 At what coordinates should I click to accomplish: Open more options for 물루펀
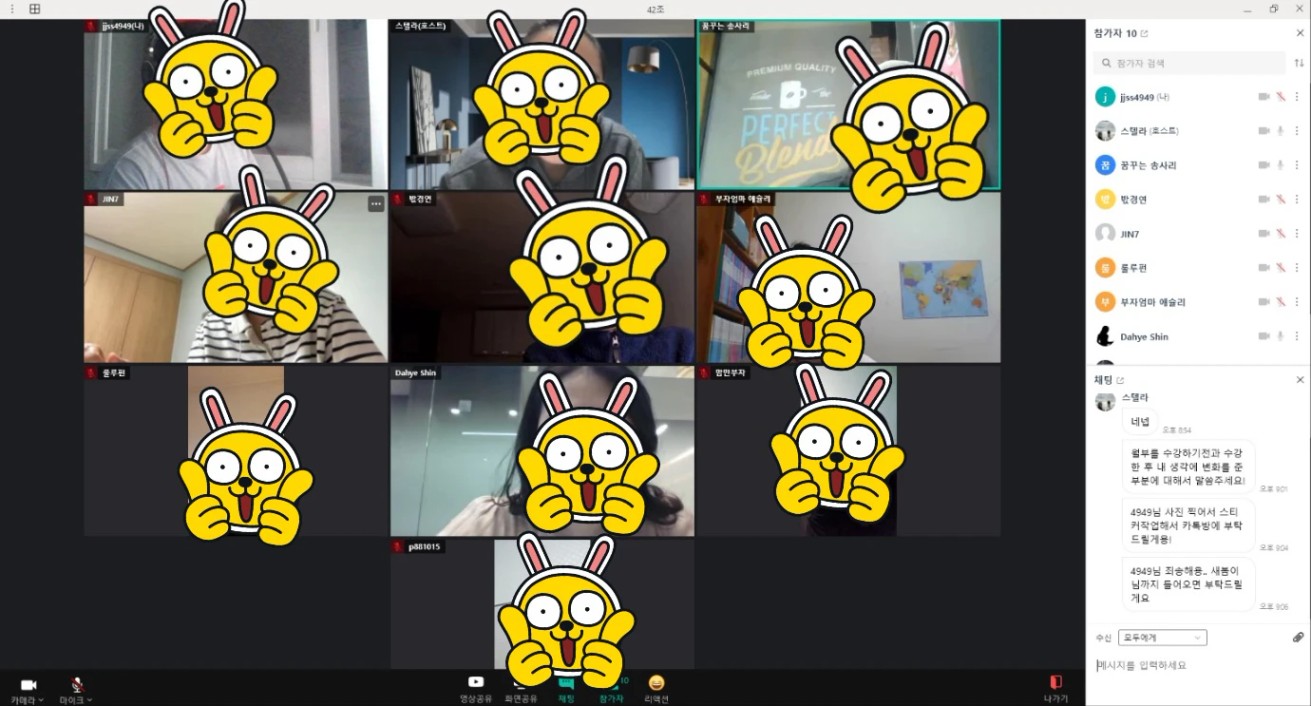tap(1298, 268)
